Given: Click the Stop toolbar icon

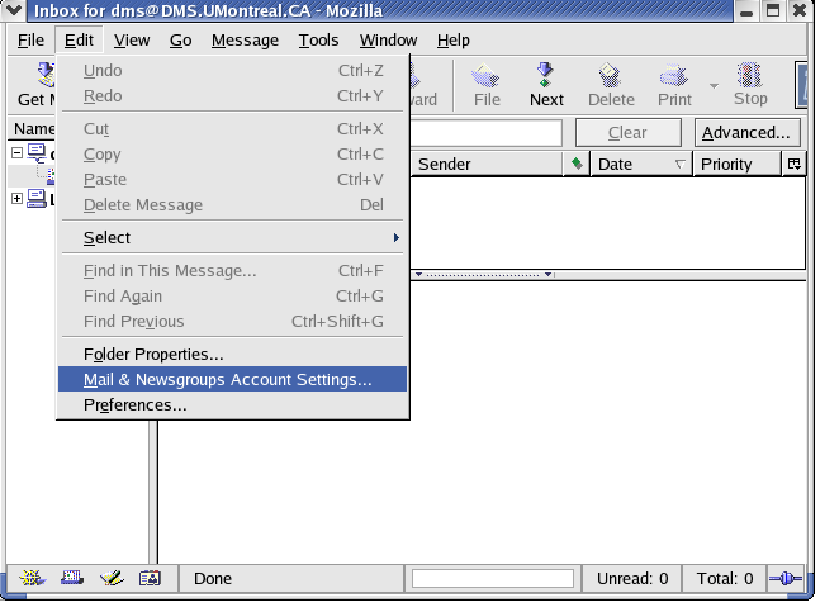Looking at the screenshot, I should 749,75.
